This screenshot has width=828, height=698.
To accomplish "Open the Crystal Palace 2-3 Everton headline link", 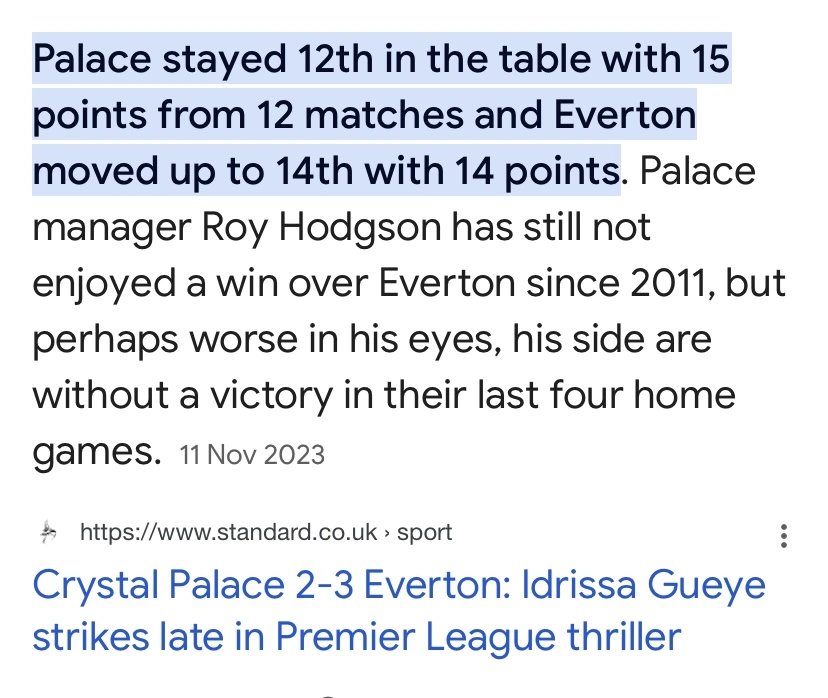I will [x=400, y=584].
